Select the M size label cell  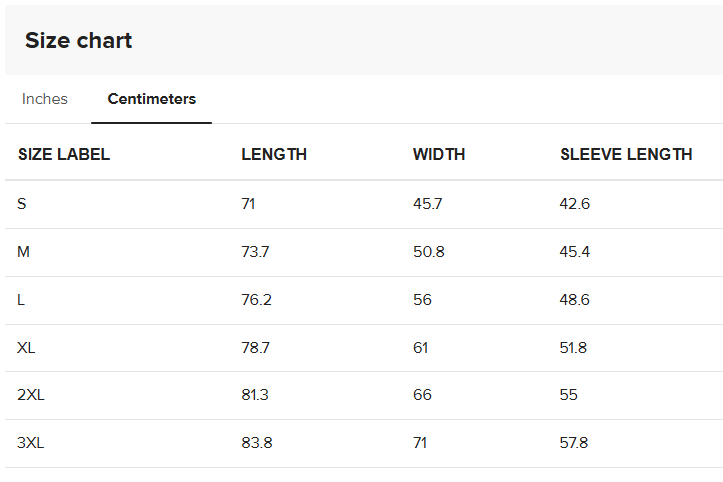[x=24, y=252]
